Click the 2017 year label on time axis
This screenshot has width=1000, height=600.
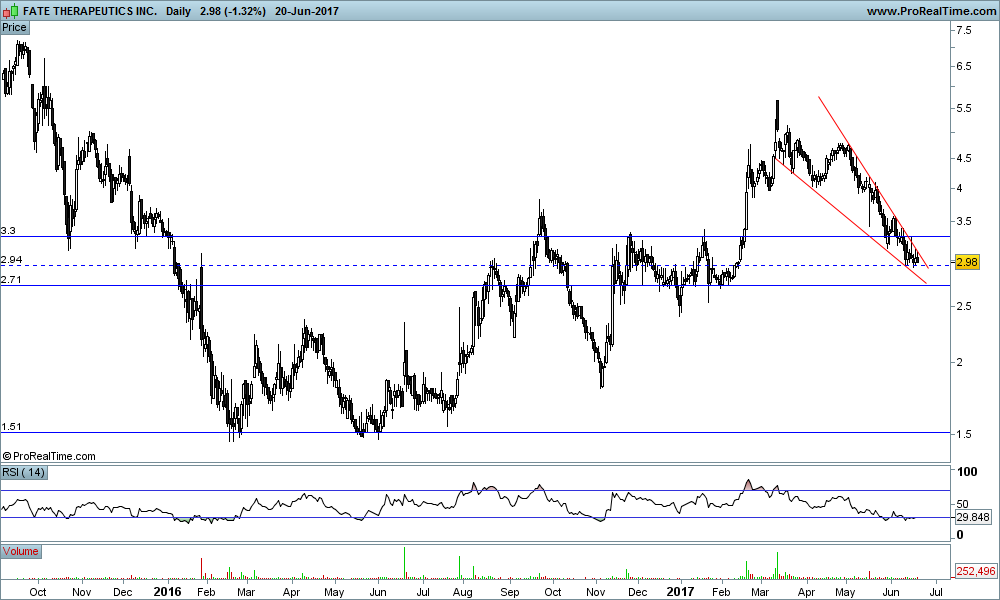pyautogui.click(x=680, y=592)
